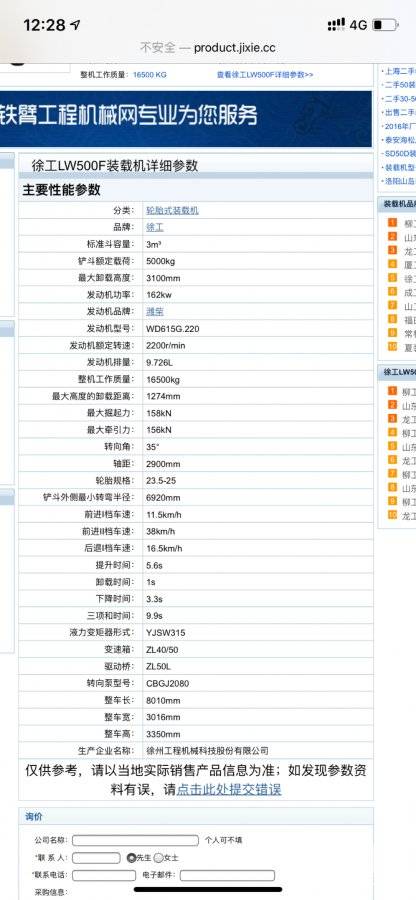Click the 主要性能参数 section header
The height and width of the screenshot is (900, 416).
click(62, 190)
